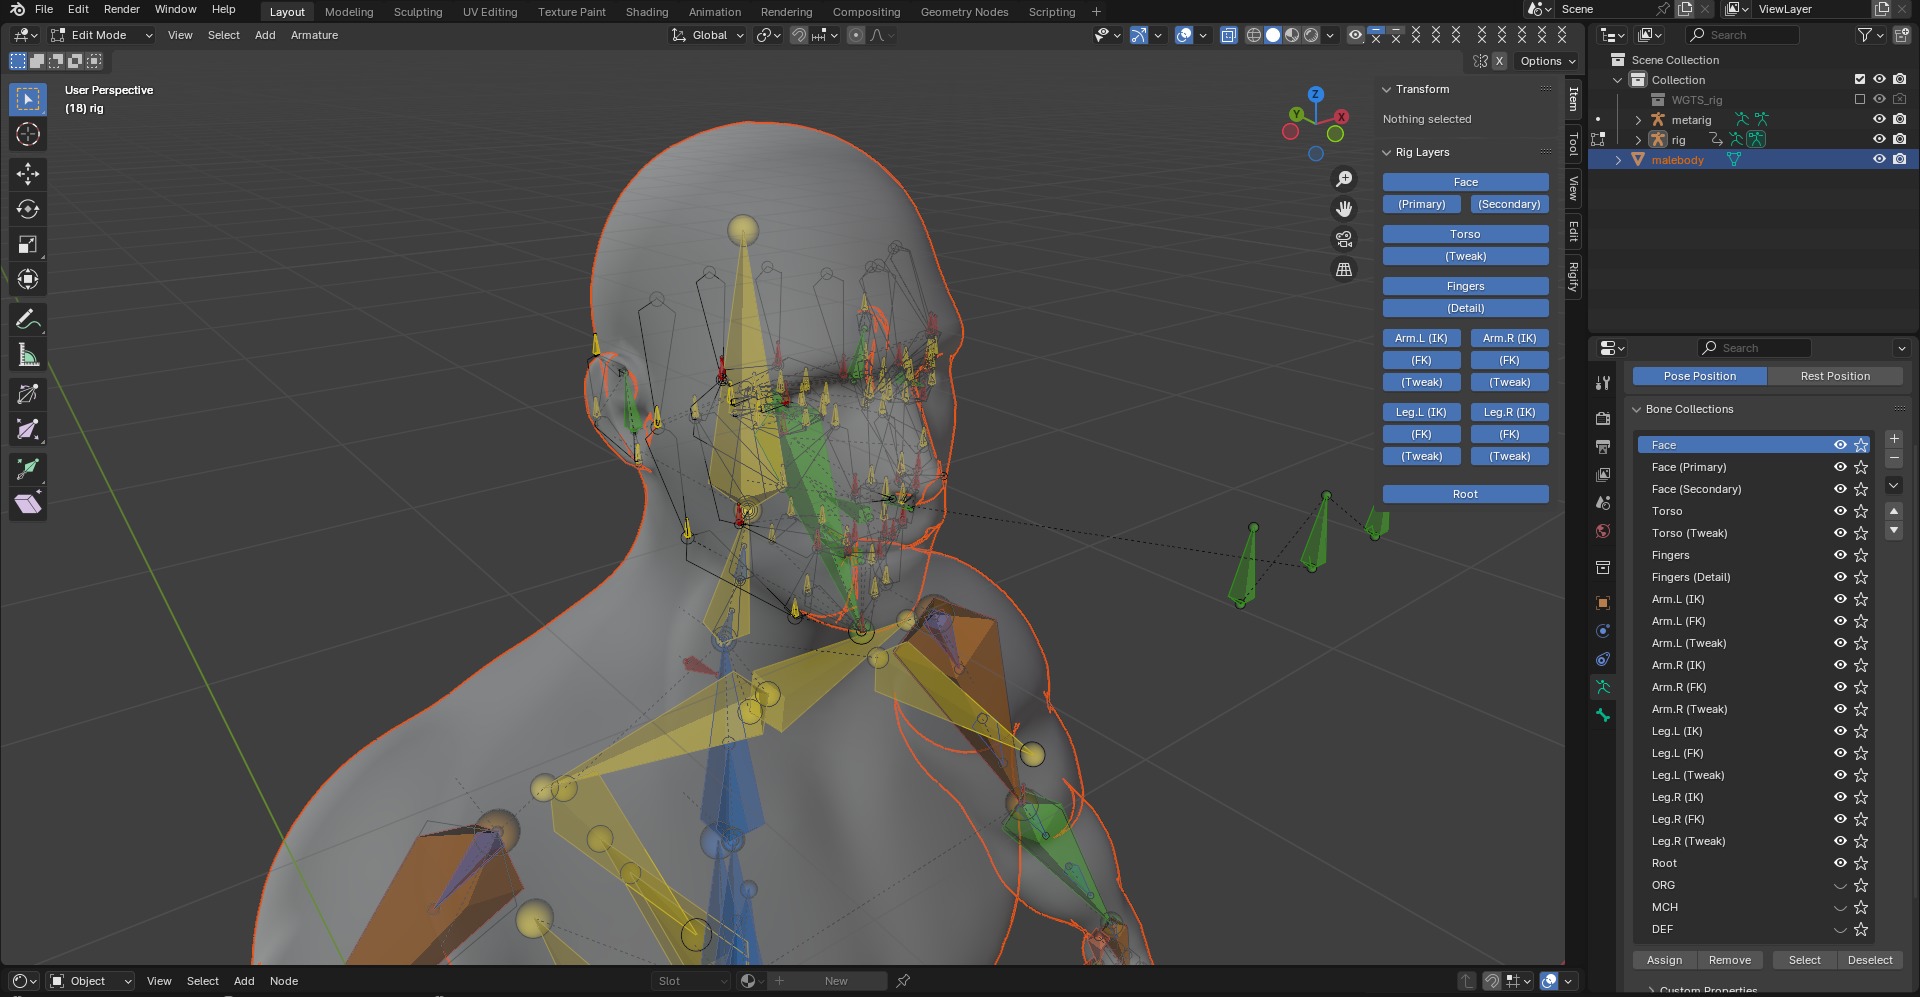1920x997 pixels.
Task: Click the Pan view hand icon
Action: [x=1344, y=209]
